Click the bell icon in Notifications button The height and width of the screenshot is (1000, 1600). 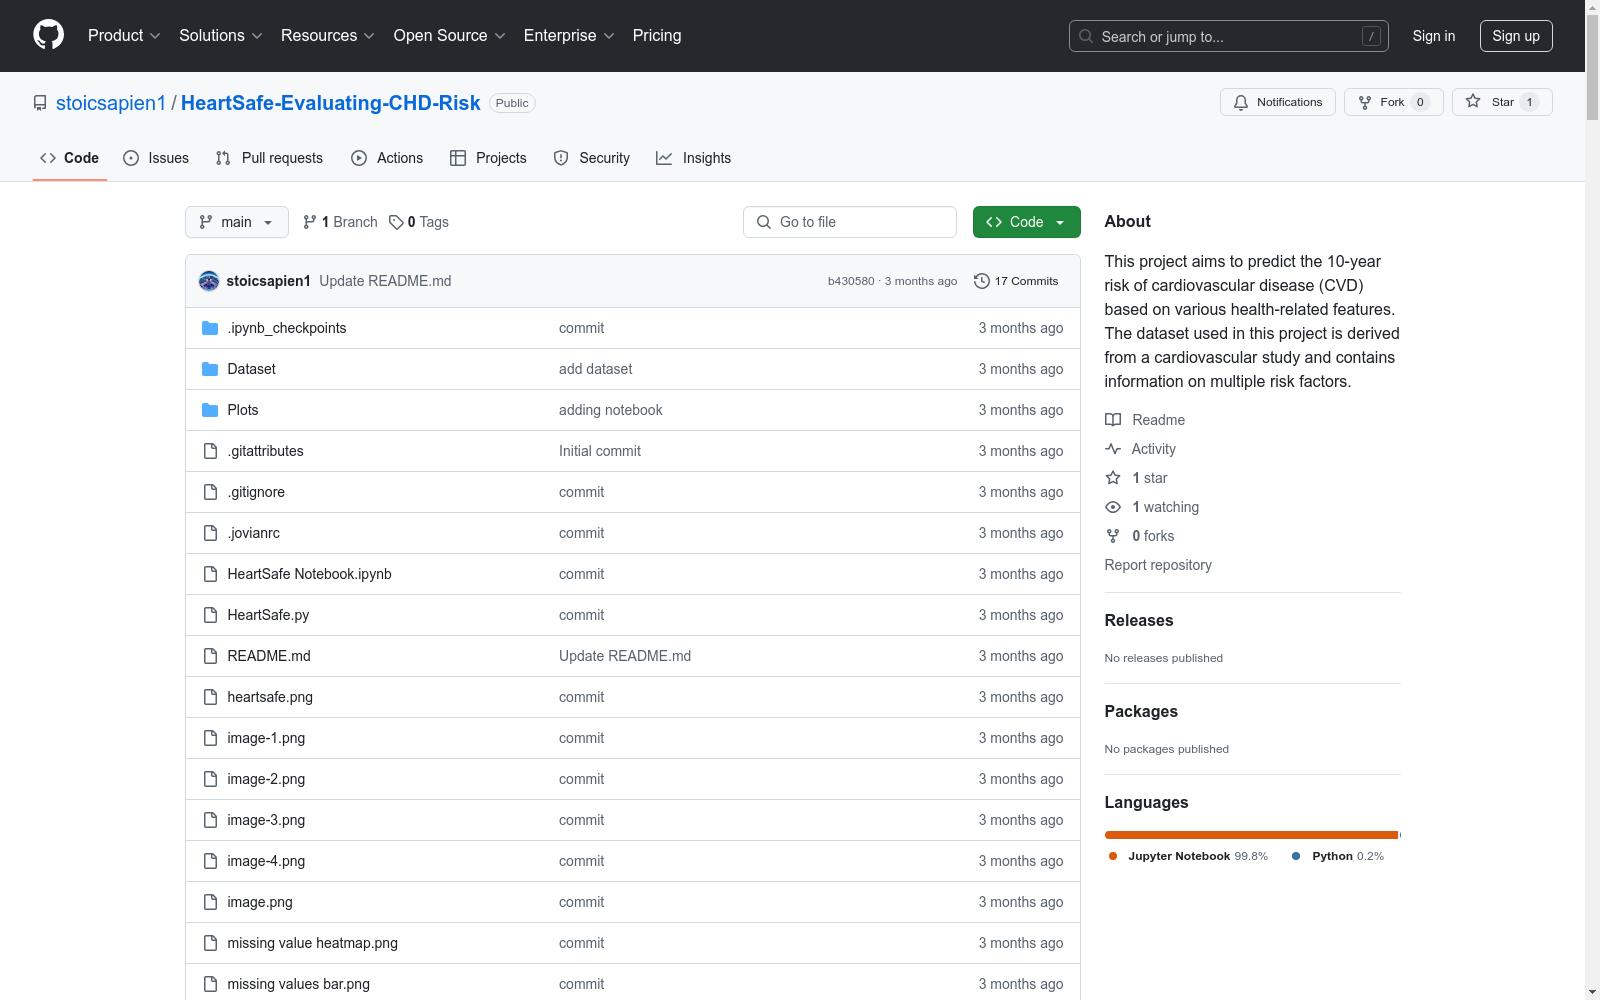[x=1241, y=102]
